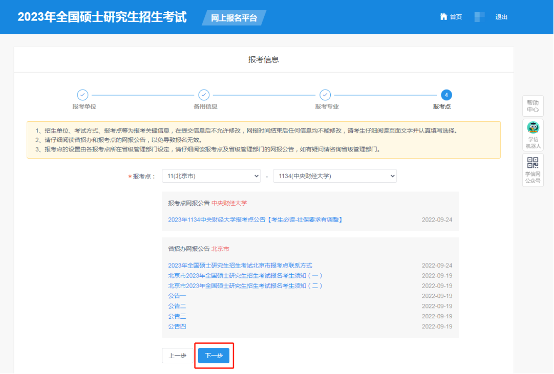Open the 11(北京市) province dropdown
This screenshot has height=374, width=554.
coord(211,176)
